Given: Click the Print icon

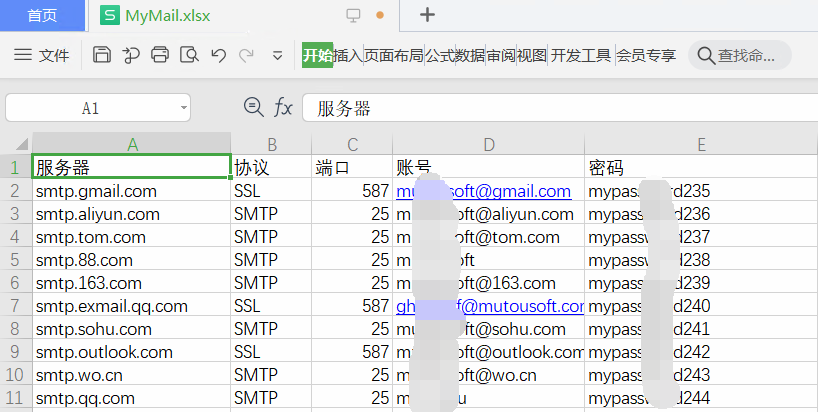Looking at the screenshot, I should [160, 55].
